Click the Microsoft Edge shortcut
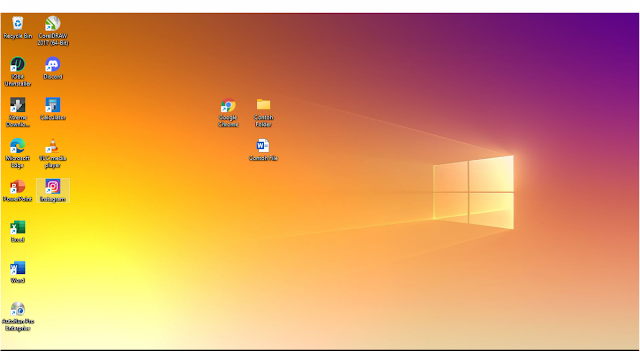 (18, 153)
